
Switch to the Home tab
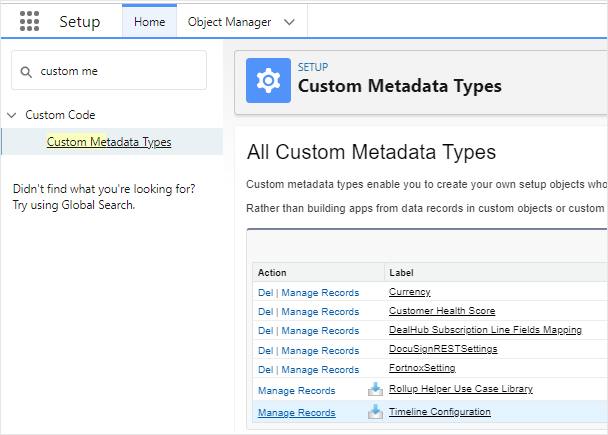[x=149, y=22]
